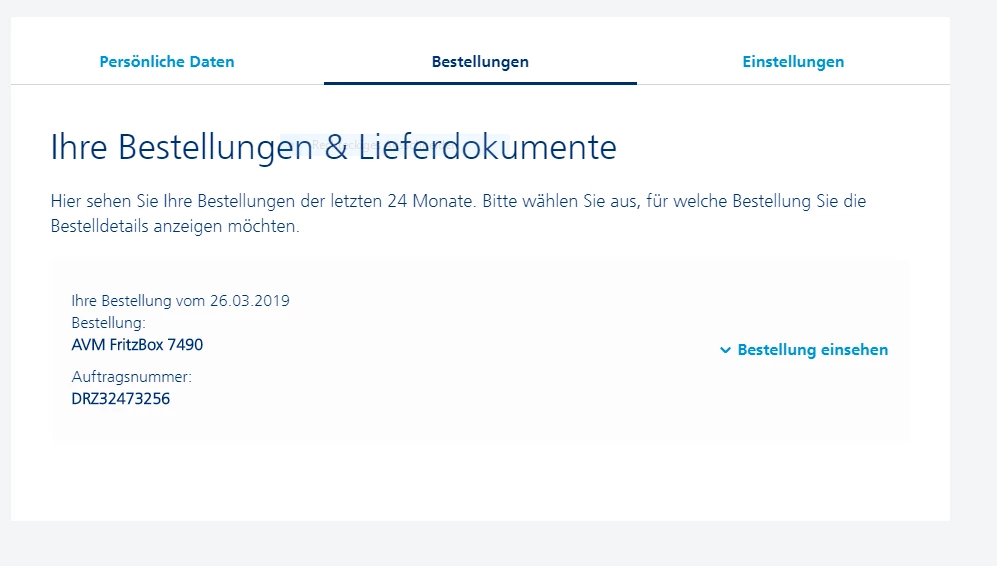Click the 'Bestellung:' field label

pos(109,323)
